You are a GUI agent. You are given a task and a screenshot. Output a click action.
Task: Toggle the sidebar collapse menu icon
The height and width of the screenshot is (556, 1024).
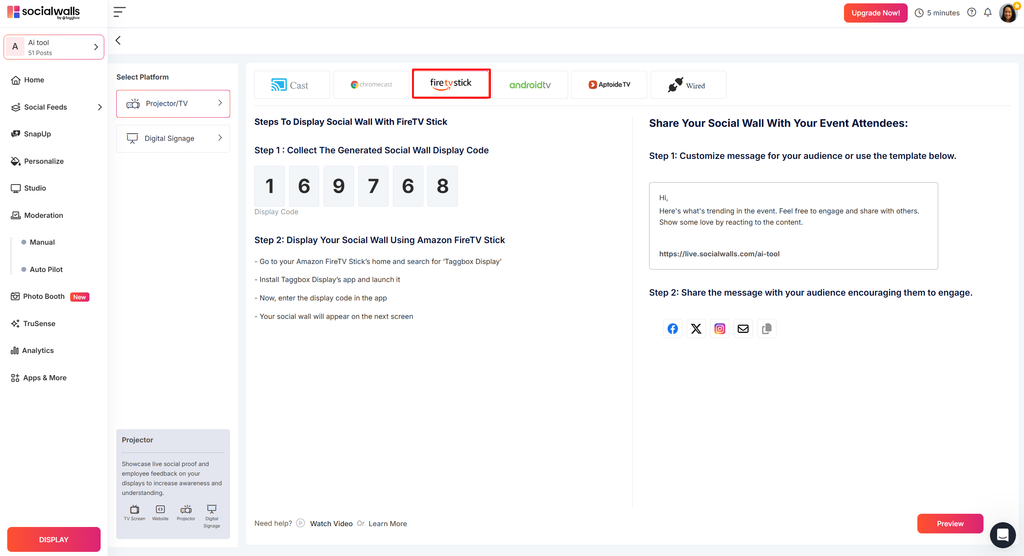point(119,12)
